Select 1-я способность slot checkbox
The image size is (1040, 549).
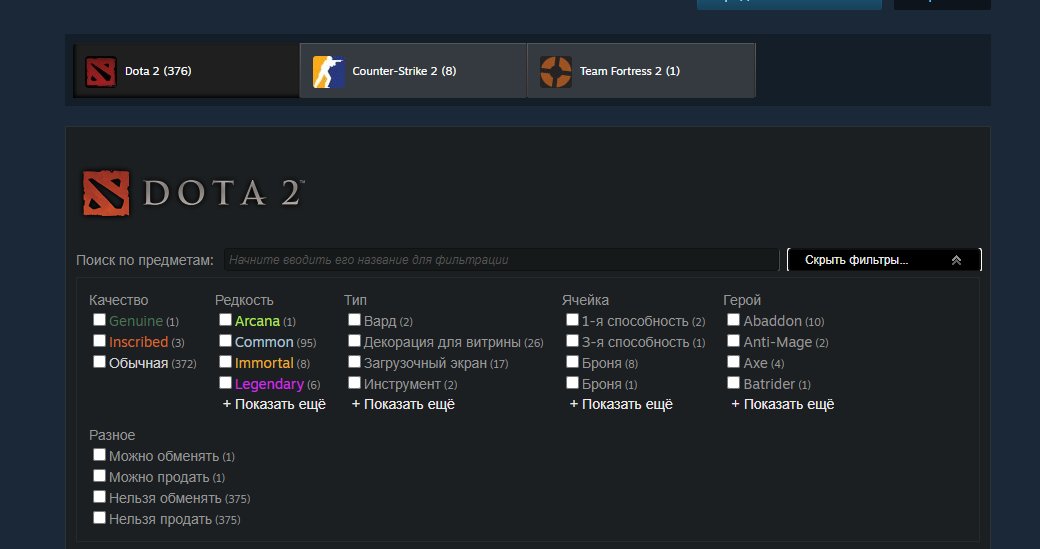(x=572, y=320)
